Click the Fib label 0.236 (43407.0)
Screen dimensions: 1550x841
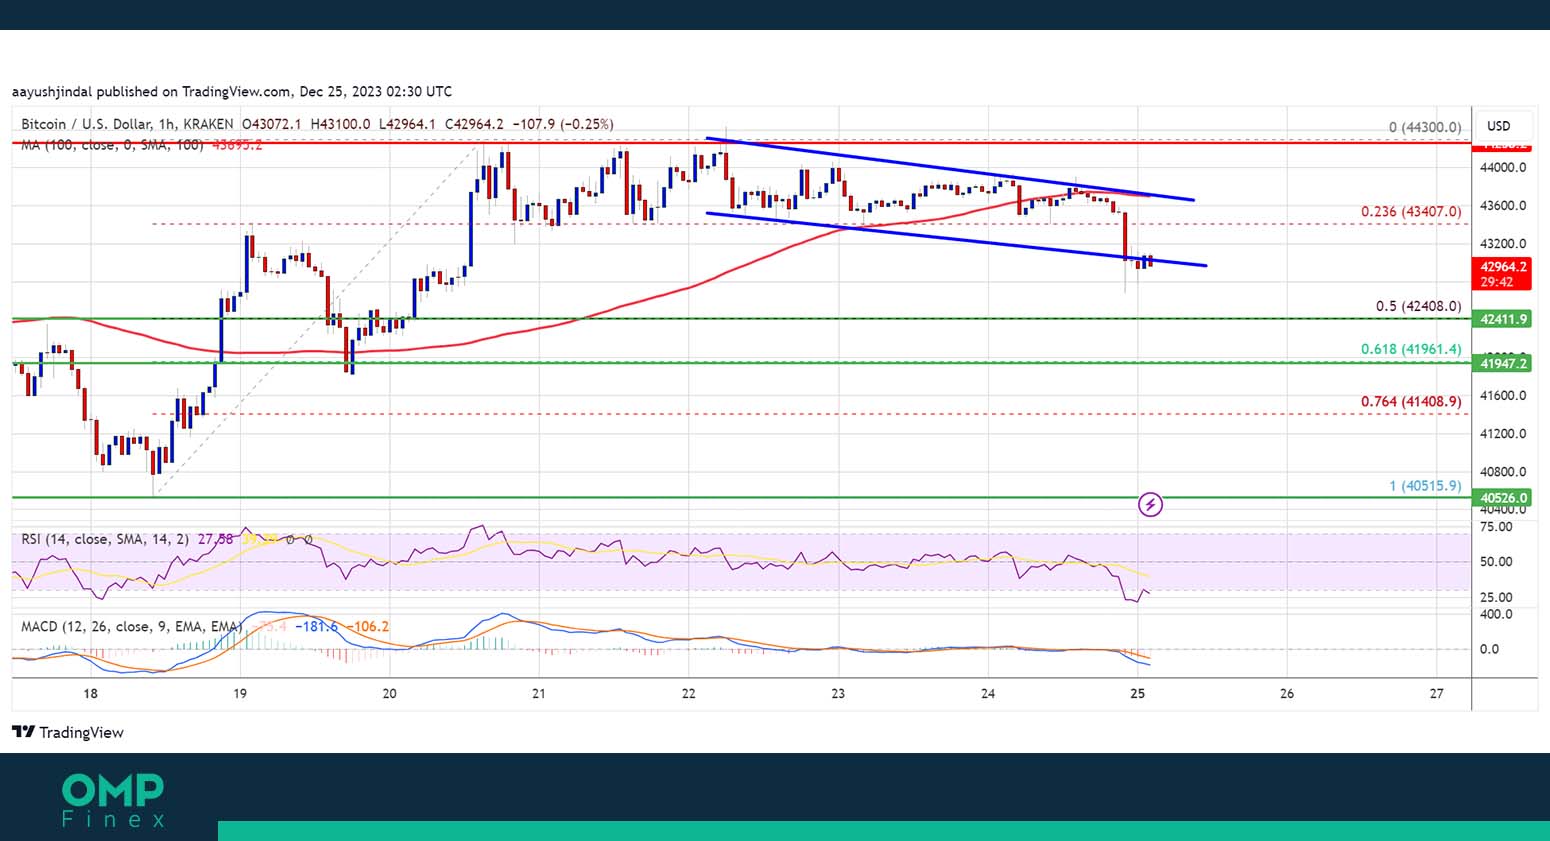point(1411,211)
